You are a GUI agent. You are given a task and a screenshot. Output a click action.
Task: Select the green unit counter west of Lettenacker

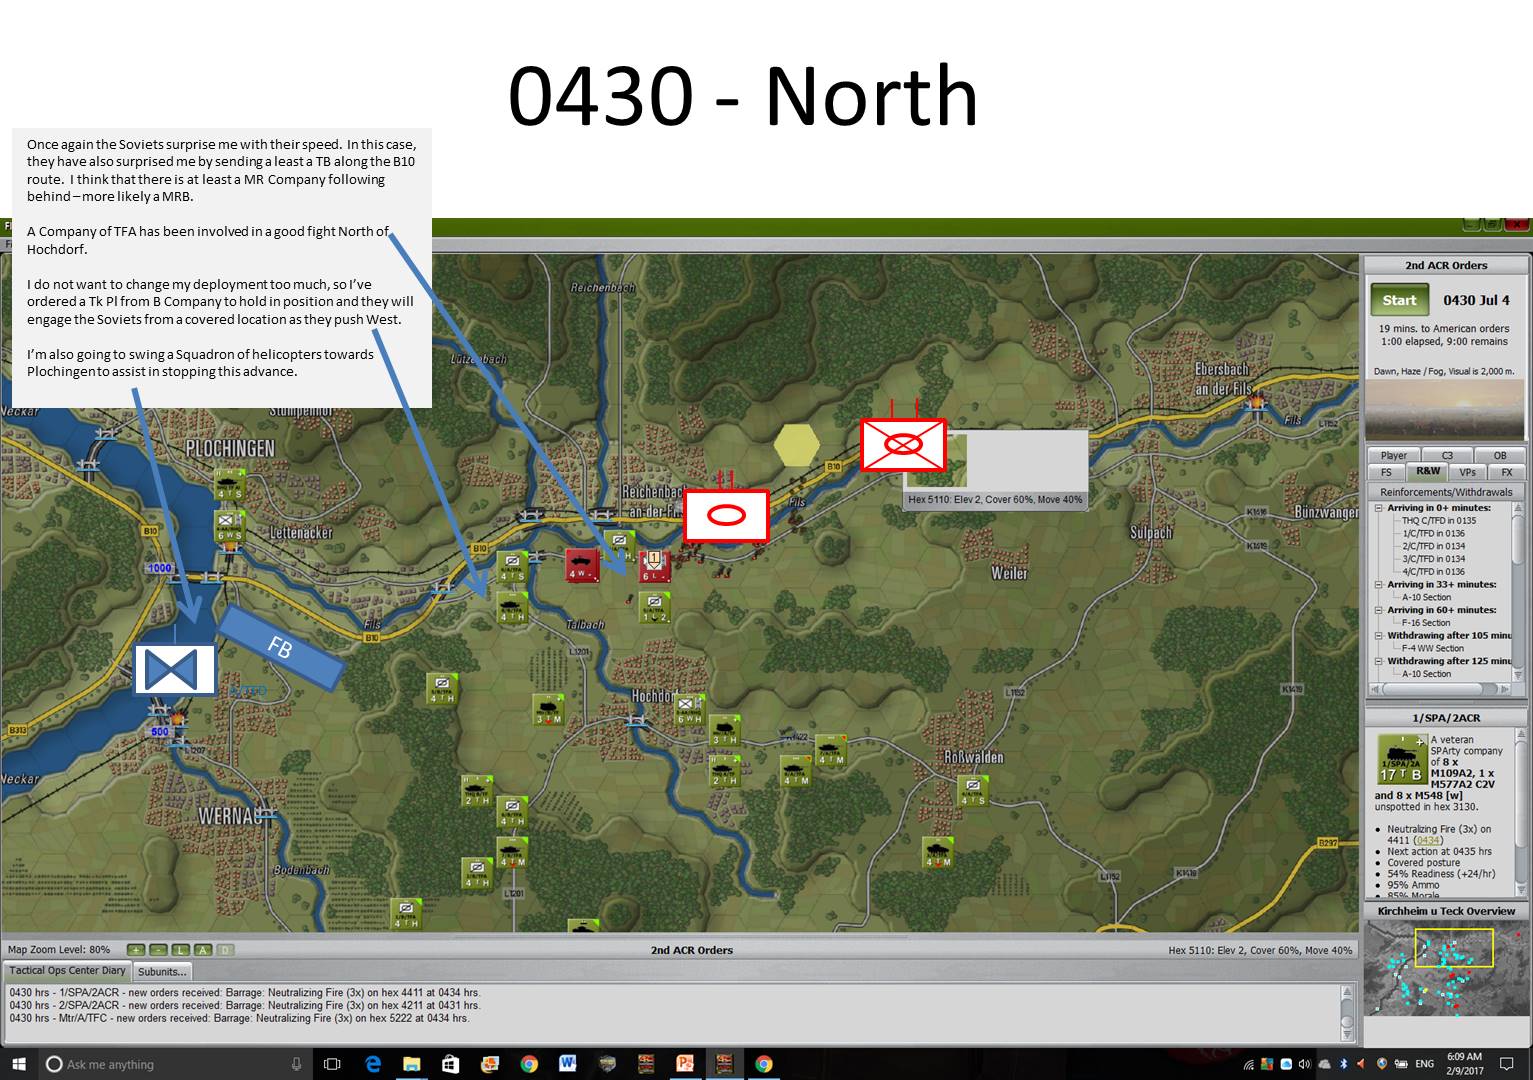tap(229, 526)
